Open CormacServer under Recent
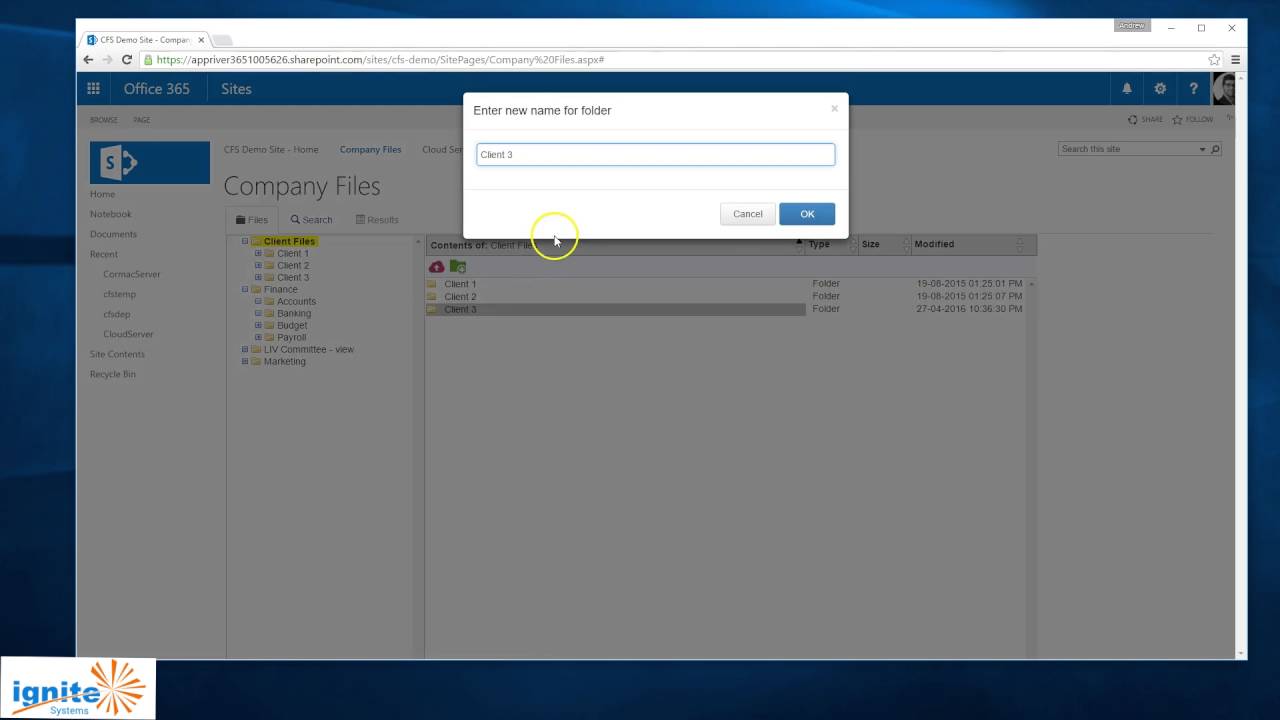This screenshot has height=720, width=1280. click(132, 274)
